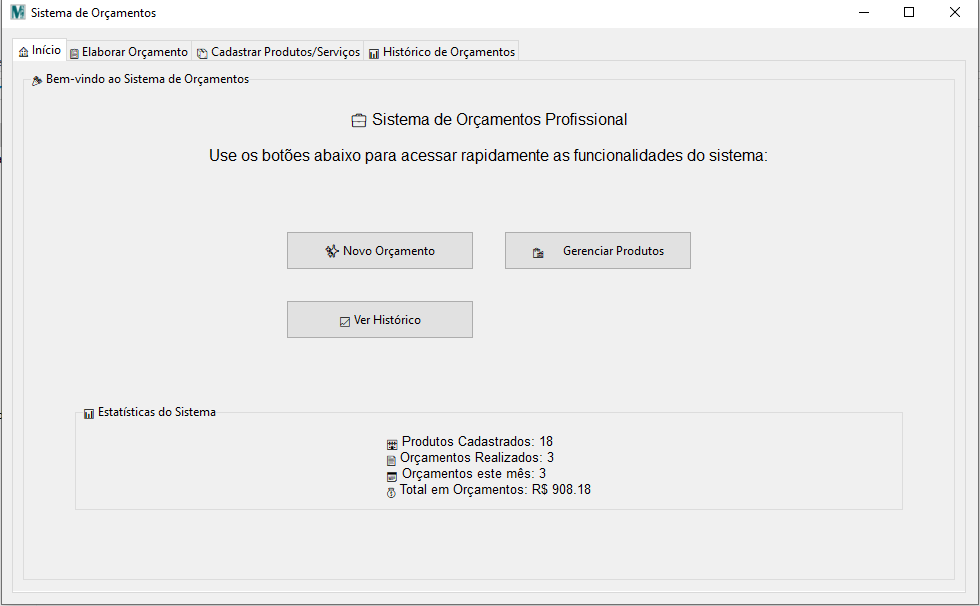
Task: Click the home icon on Início tab
Action: click(x=24, y=52)
